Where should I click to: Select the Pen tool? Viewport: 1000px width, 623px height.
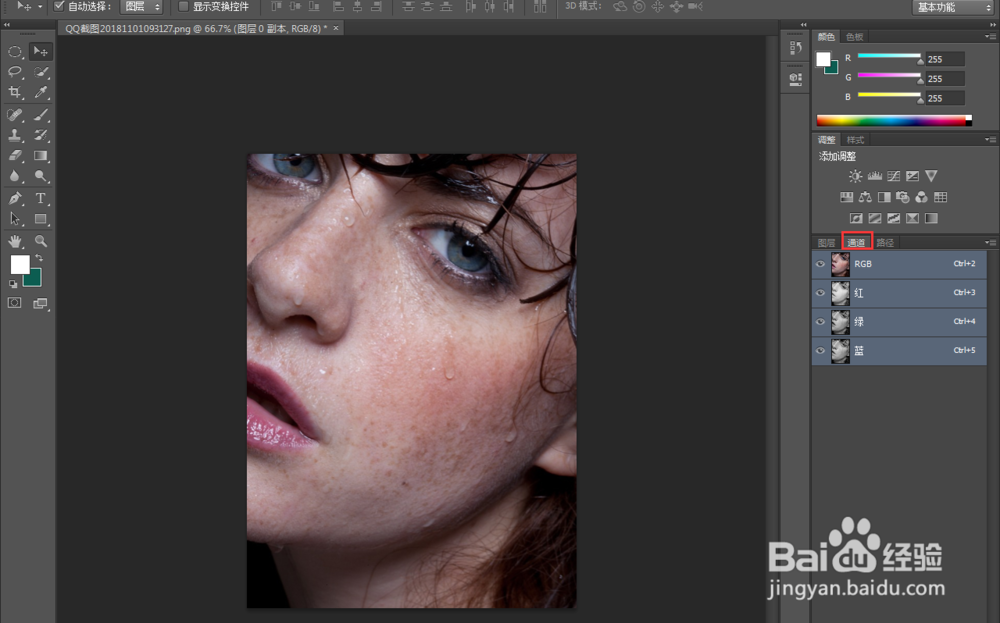click(15, 198)
